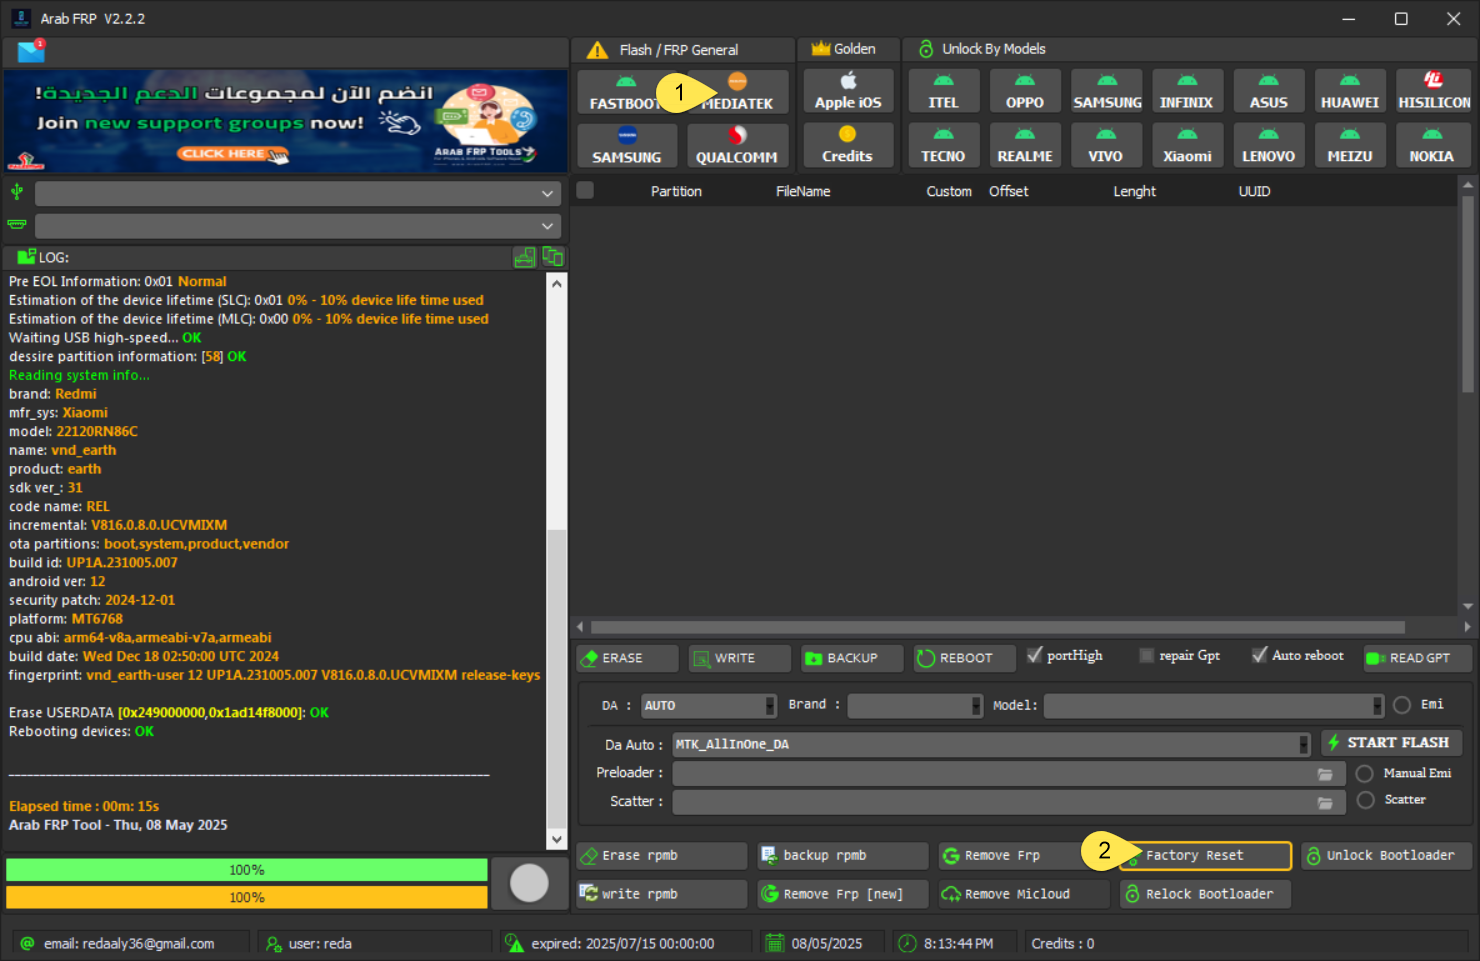
Task: Select the Emi radio button
Action: tap(1402, 705)
